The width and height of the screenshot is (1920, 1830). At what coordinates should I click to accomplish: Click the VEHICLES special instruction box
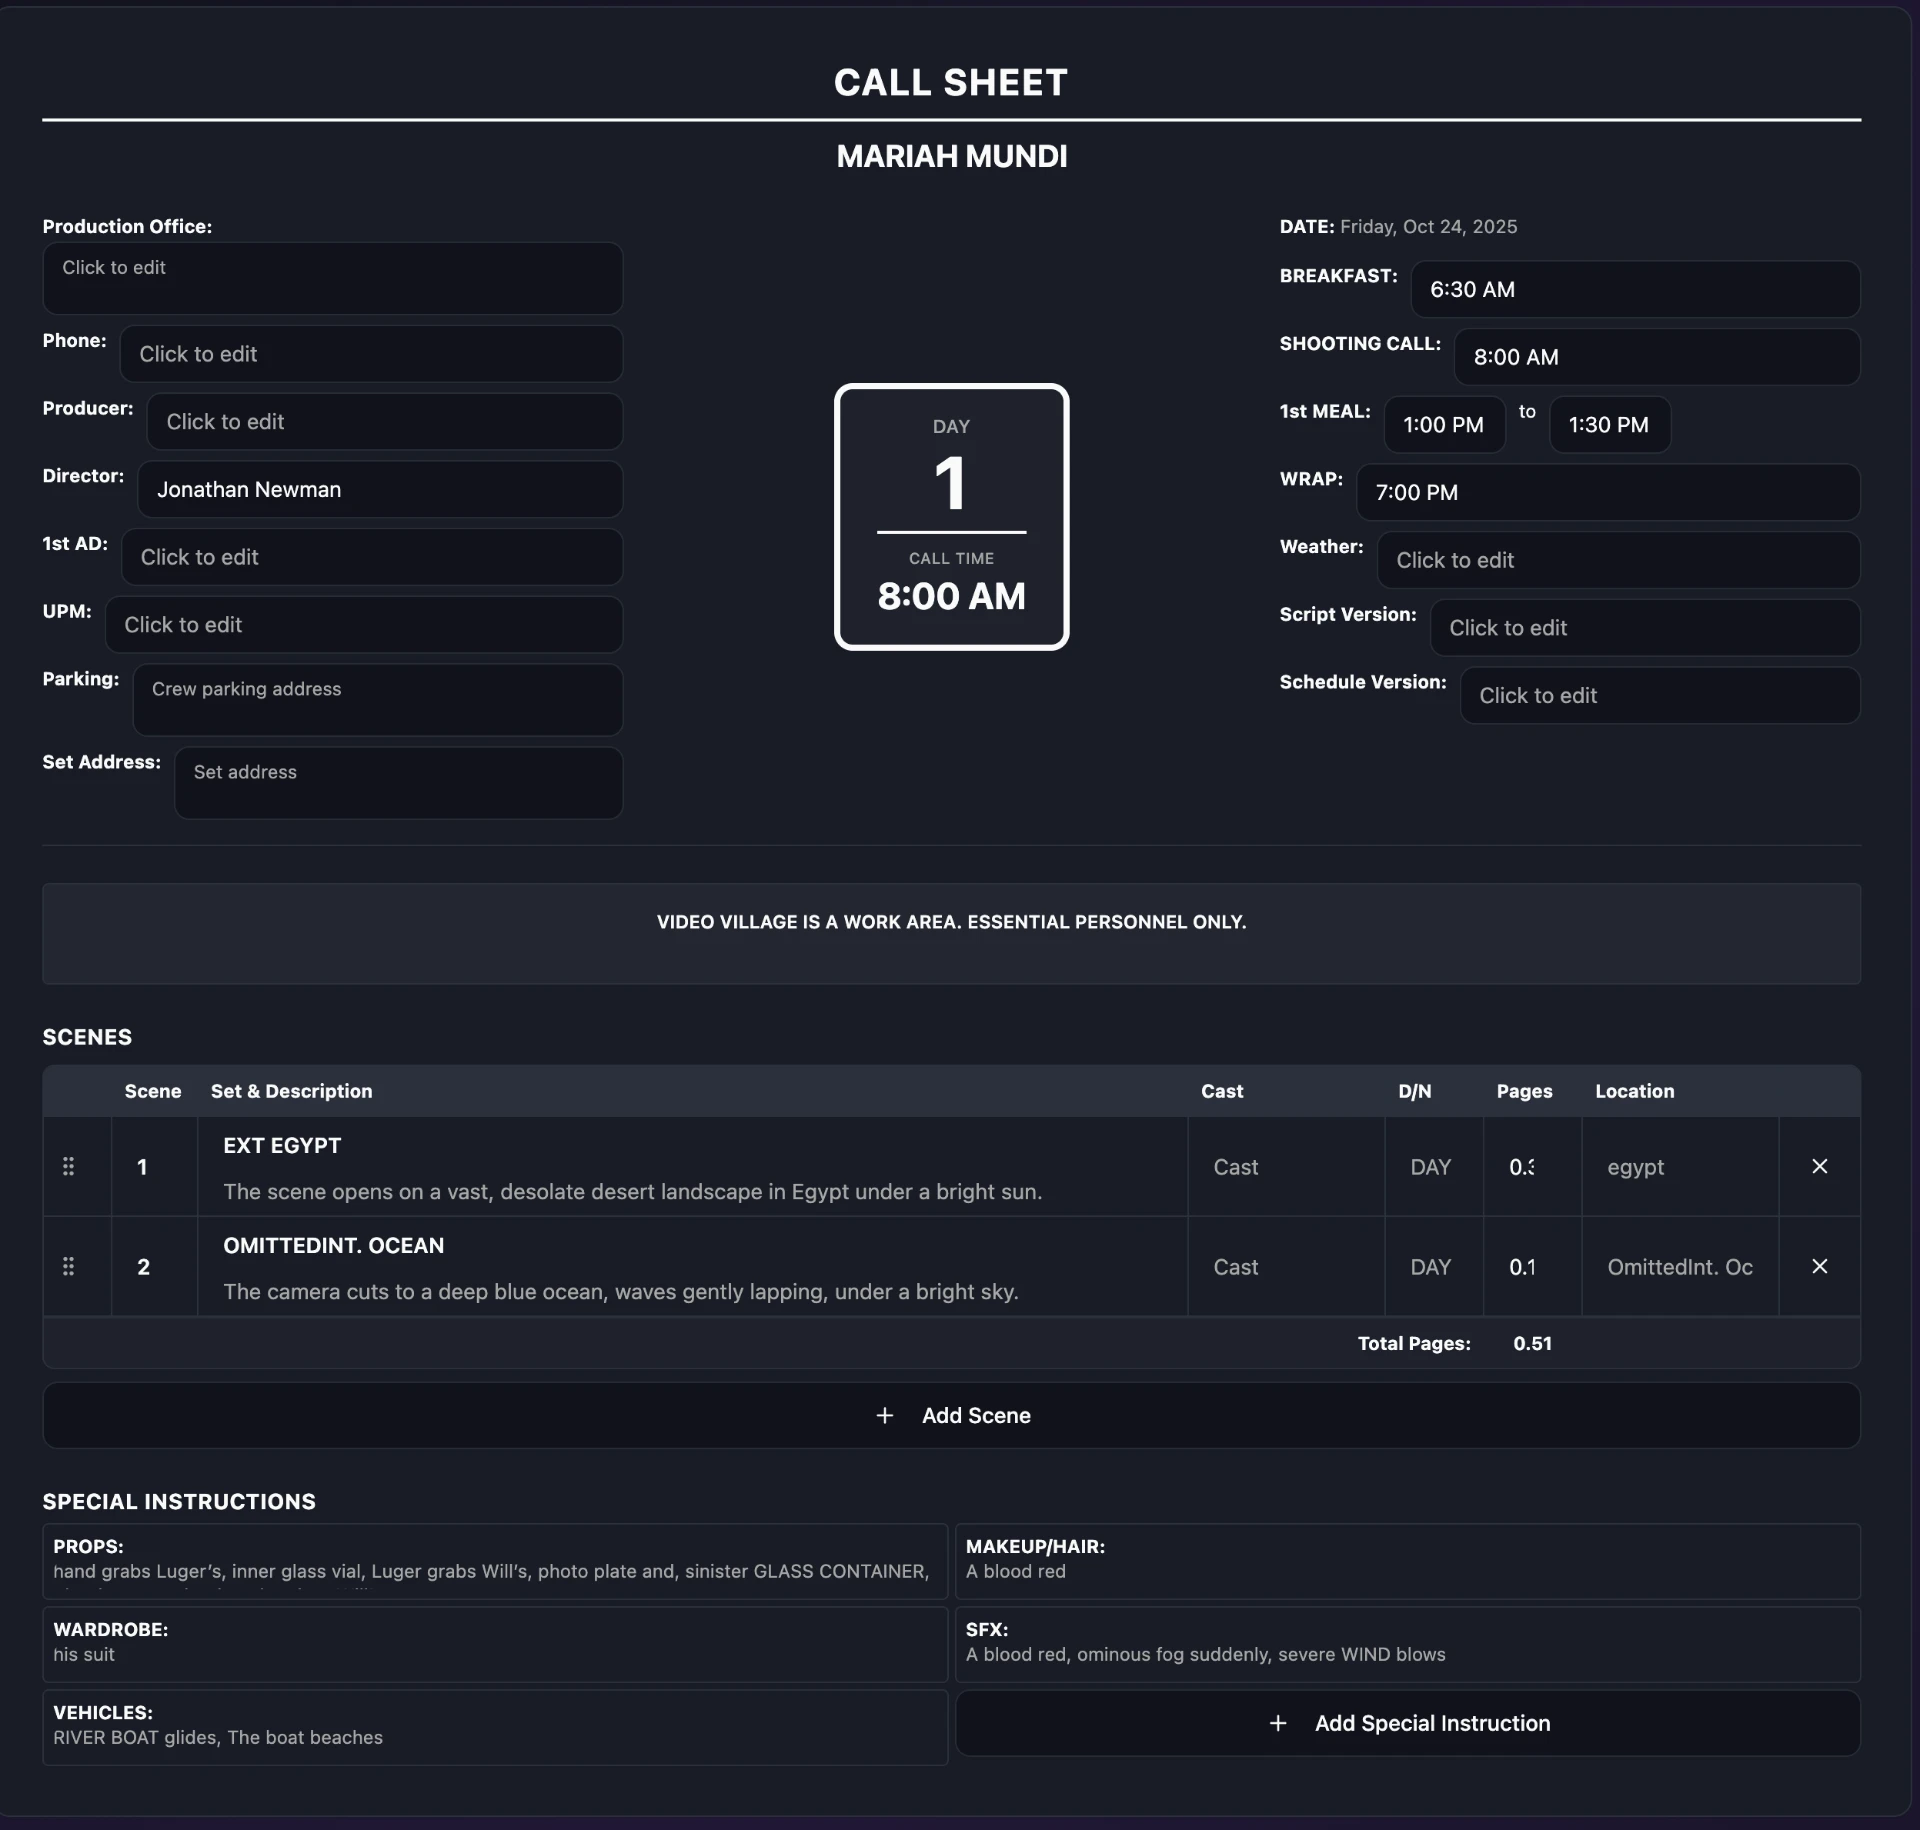(495, 1727)
